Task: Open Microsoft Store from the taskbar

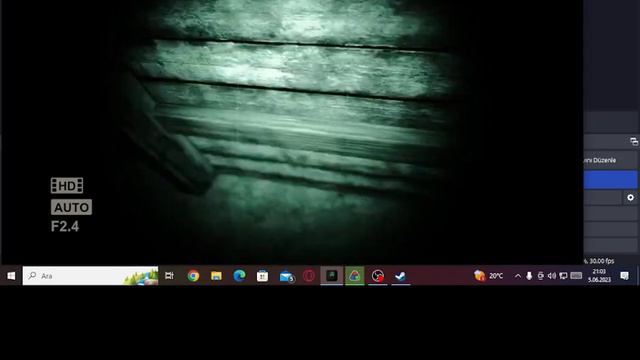Action: 262,276
